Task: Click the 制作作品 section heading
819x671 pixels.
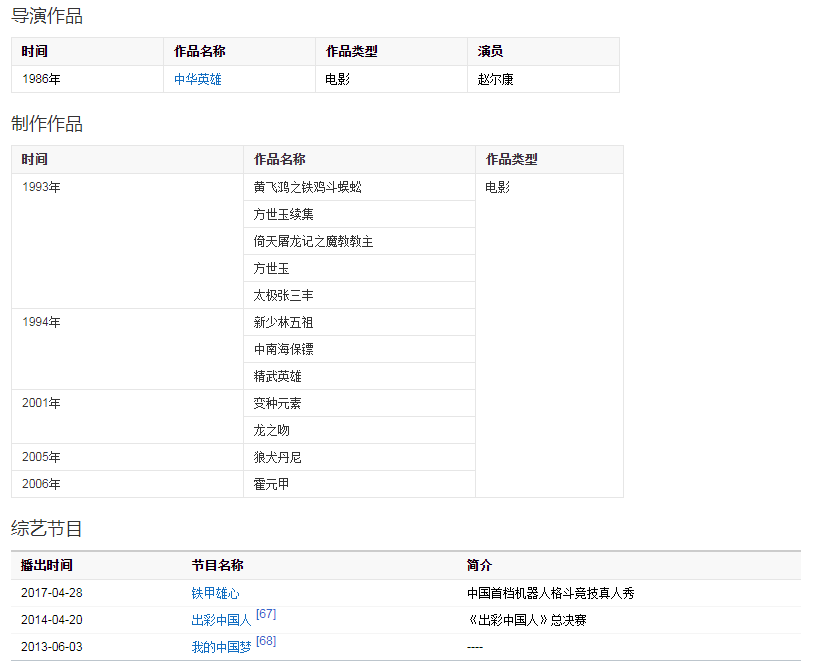Action: point(47,124)
